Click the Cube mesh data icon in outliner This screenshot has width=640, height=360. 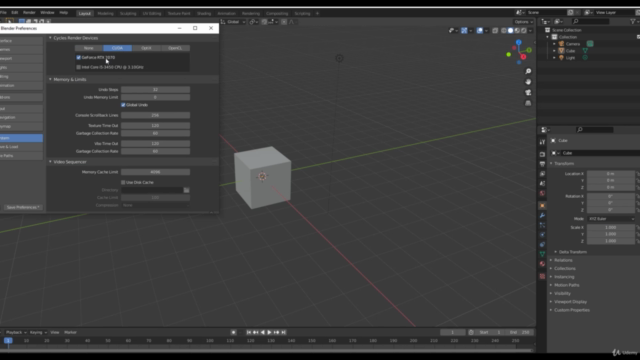(585, 51)
